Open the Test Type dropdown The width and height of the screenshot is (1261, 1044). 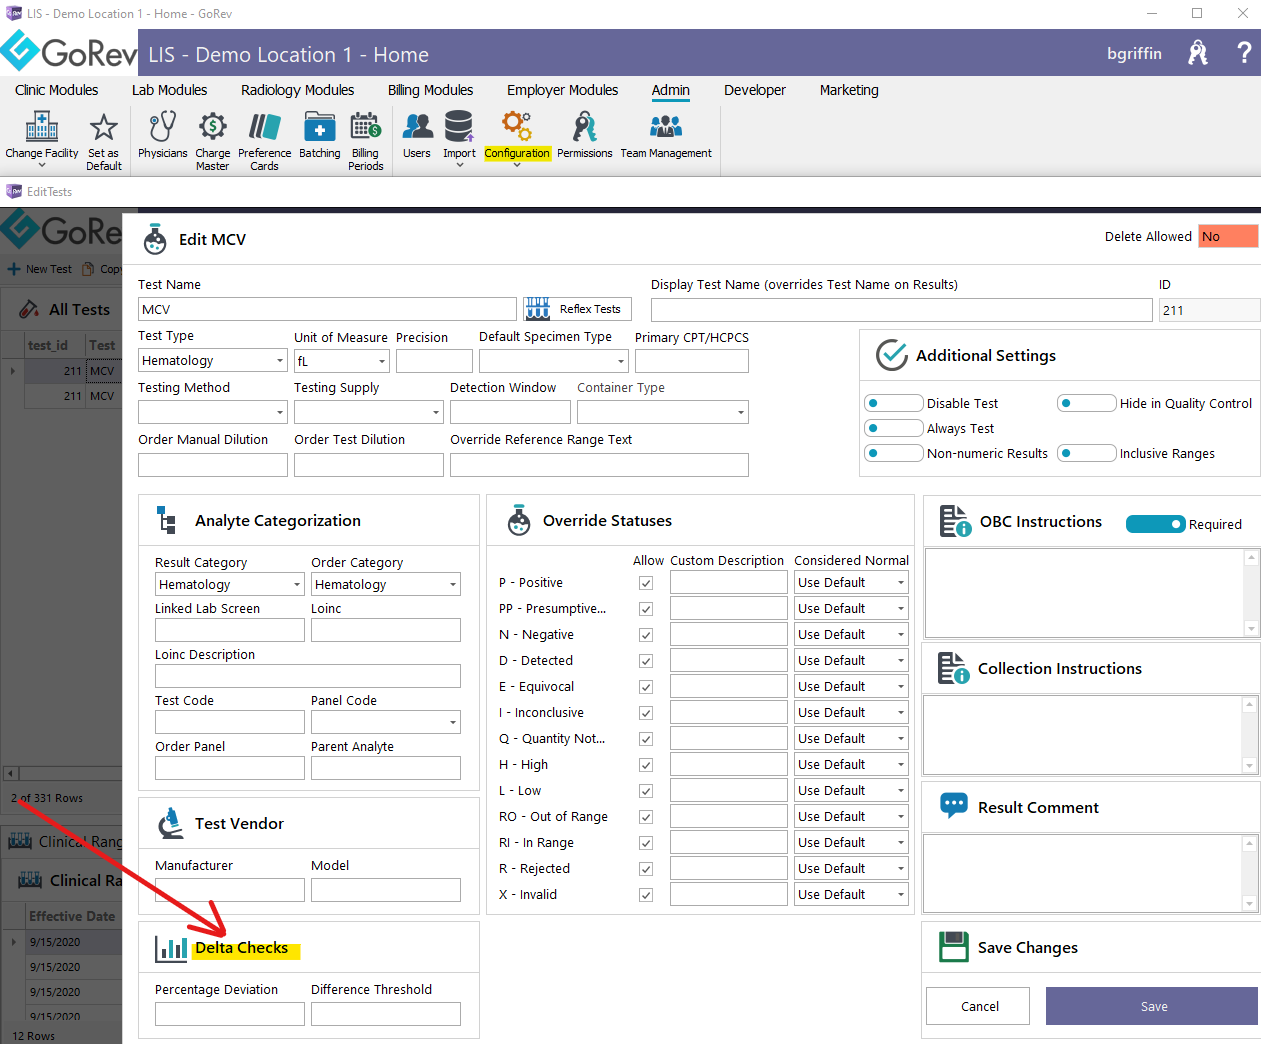coord(213,360)
